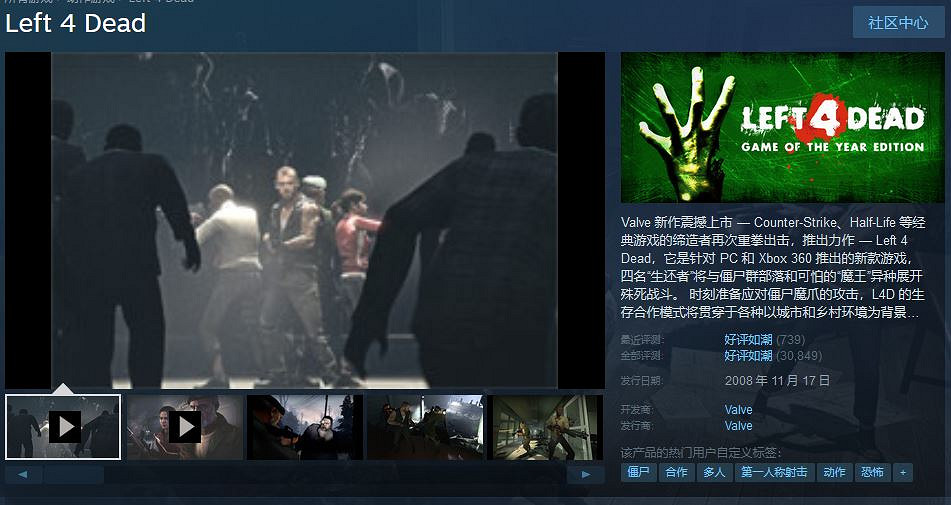Select the 合作 tag
The image size is (951, 505).
coord(676,472)
